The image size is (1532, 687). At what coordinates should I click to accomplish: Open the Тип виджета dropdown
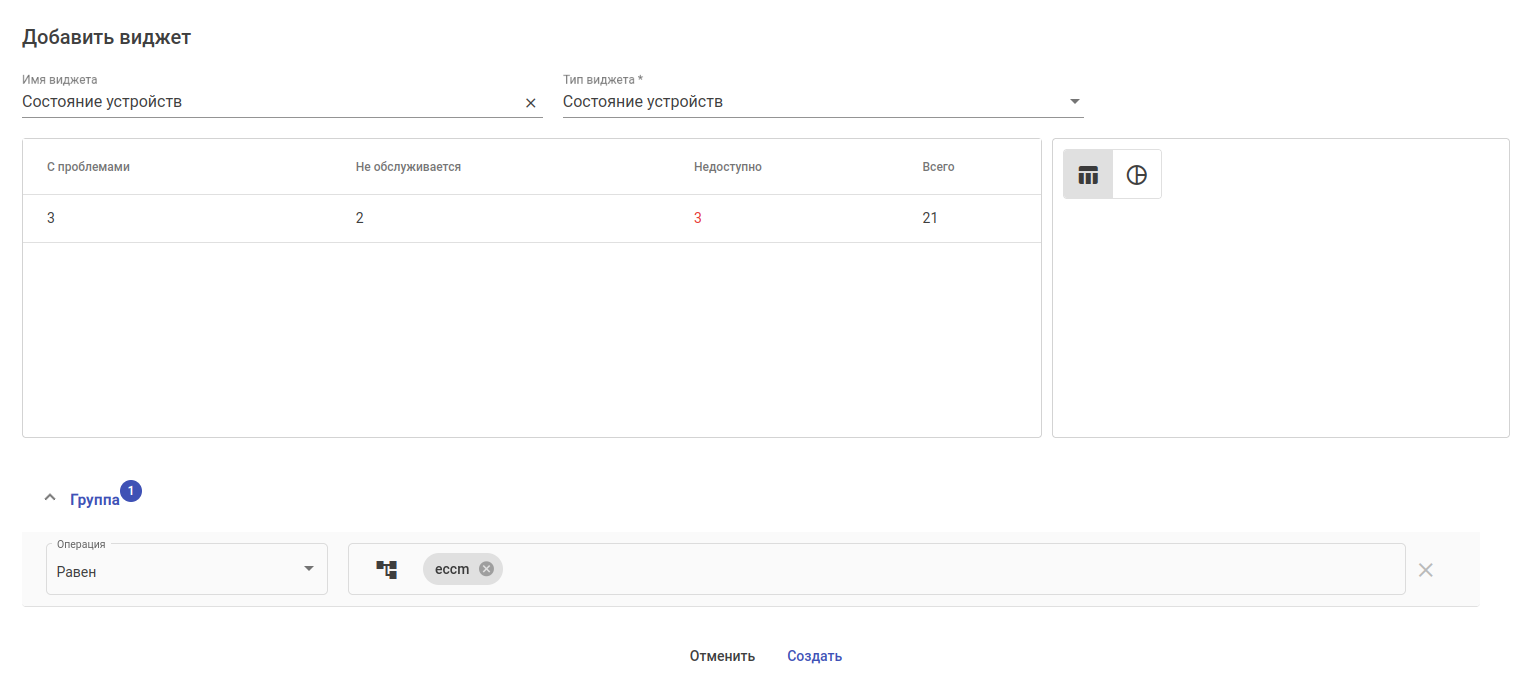click(1075, 102)
